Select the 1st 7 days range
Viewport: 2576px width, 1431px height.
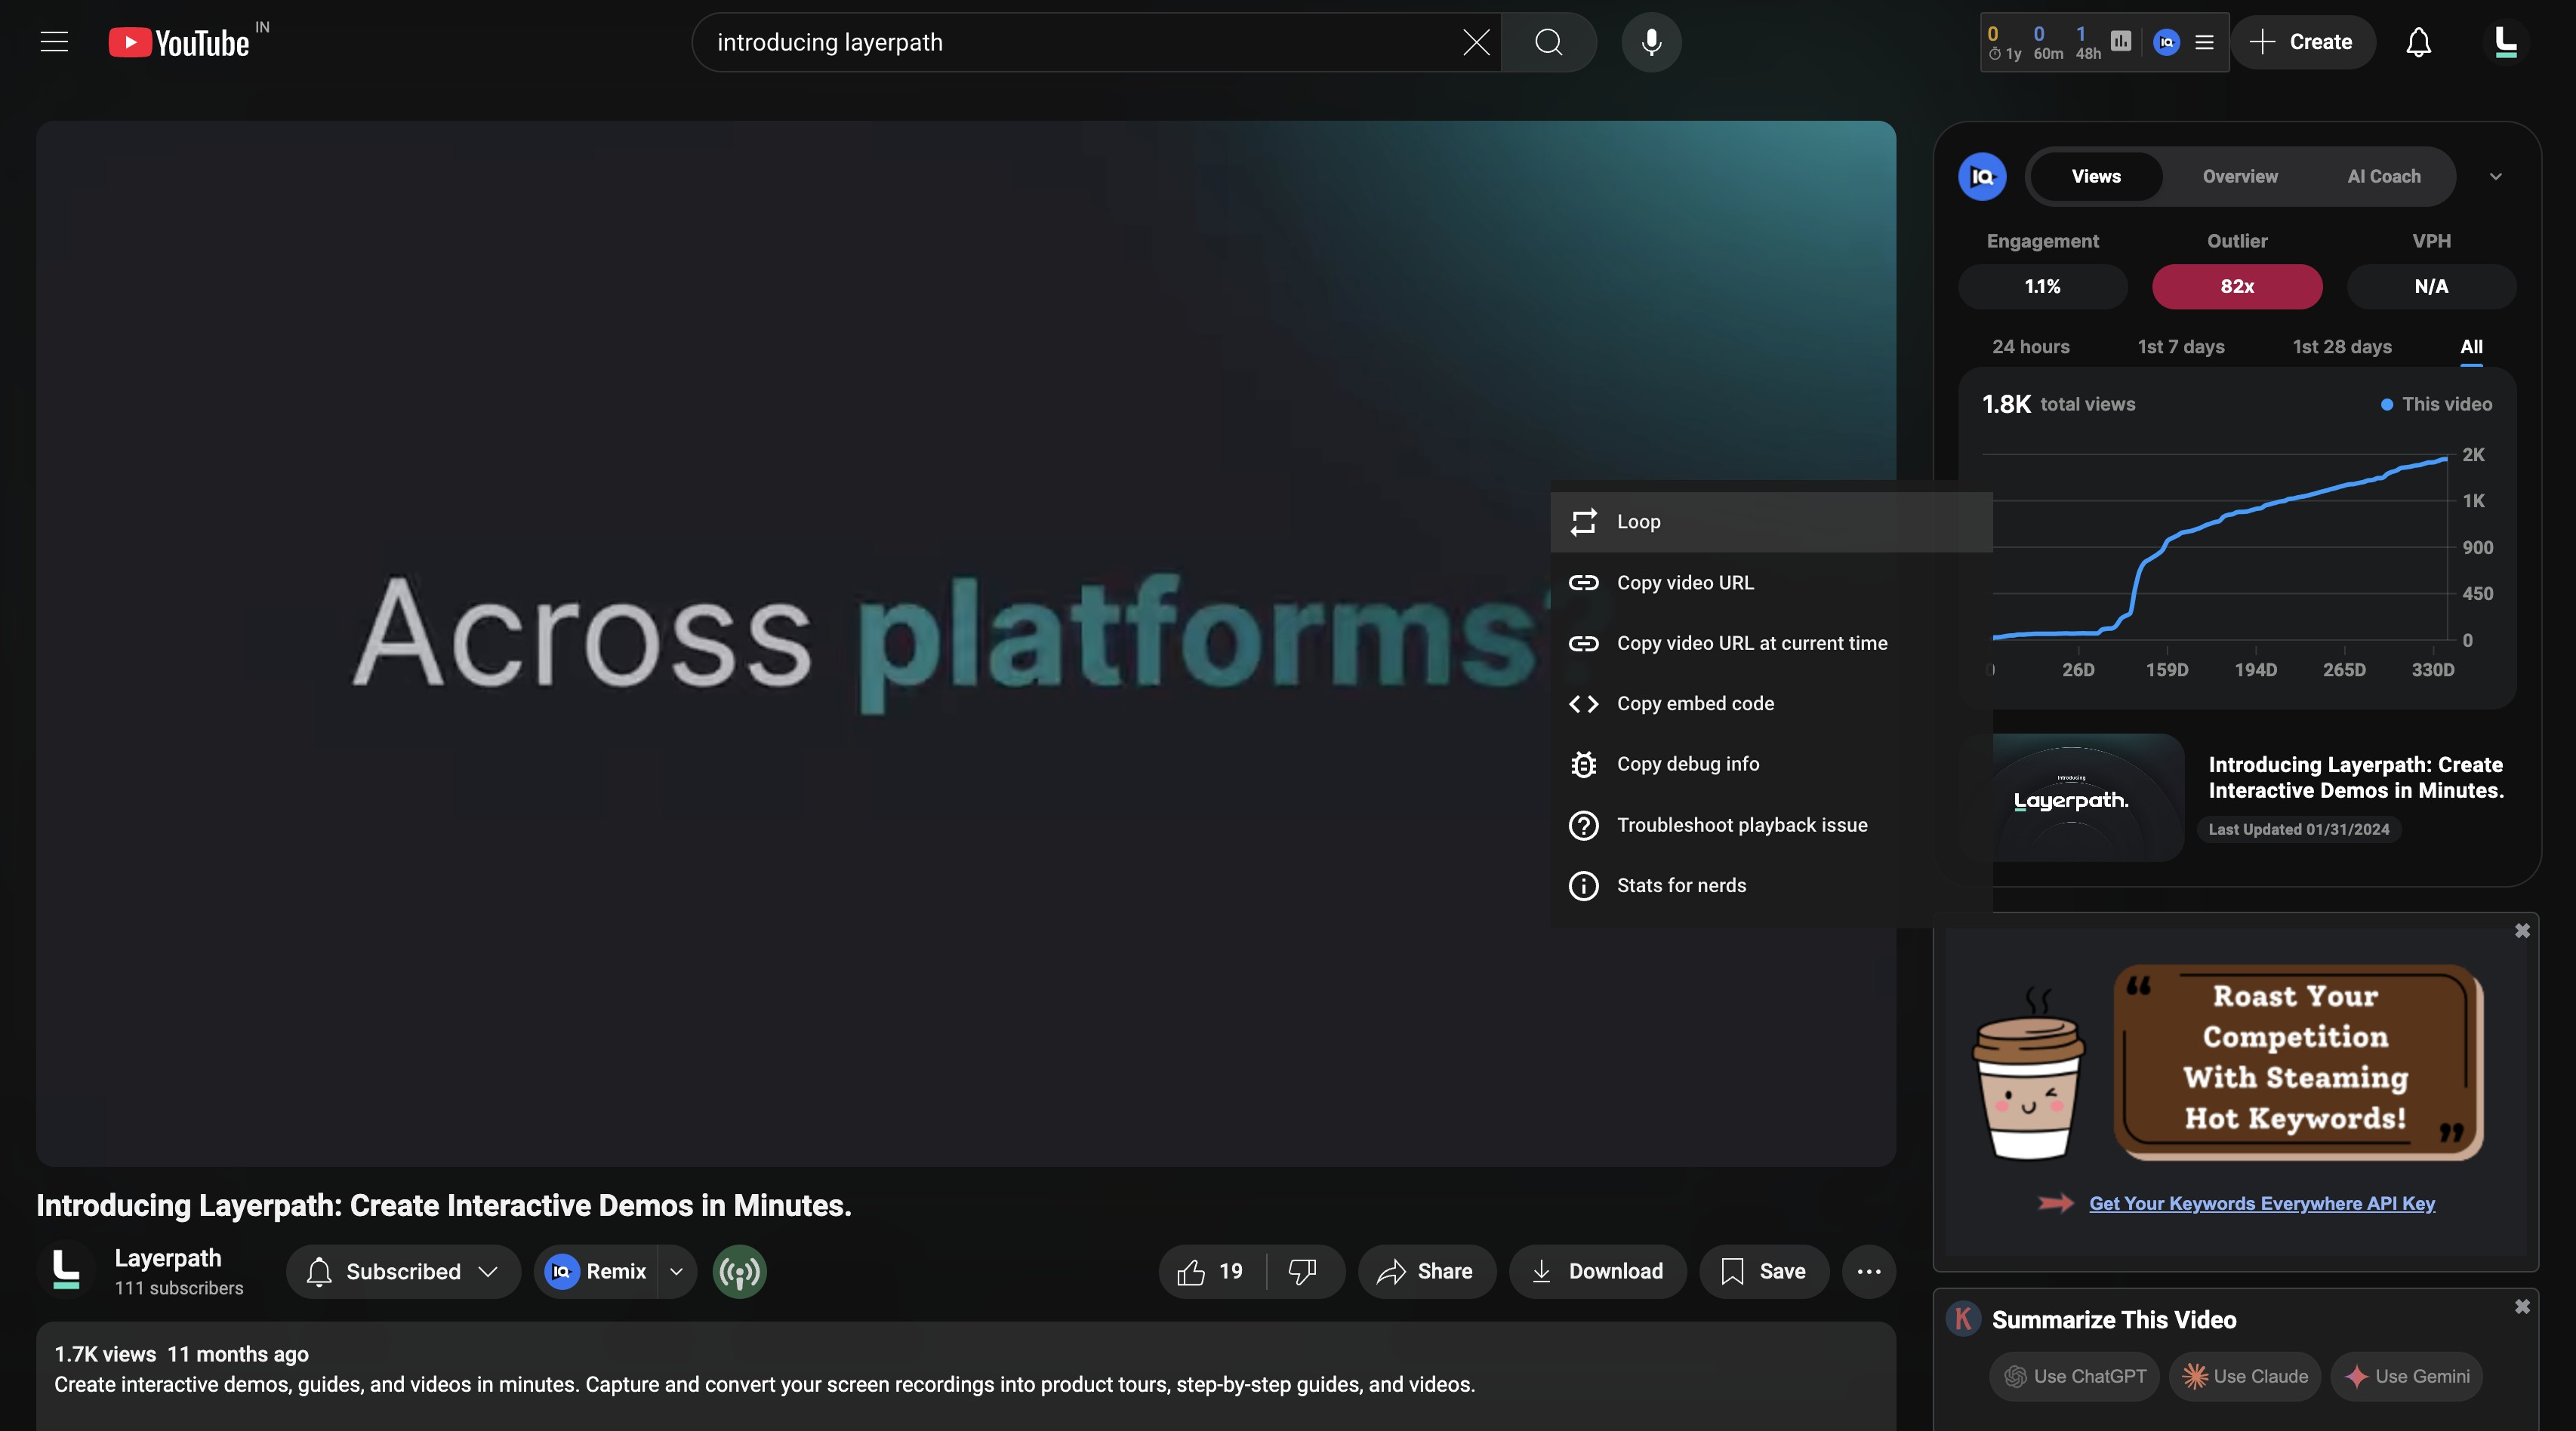[2181, 346]
